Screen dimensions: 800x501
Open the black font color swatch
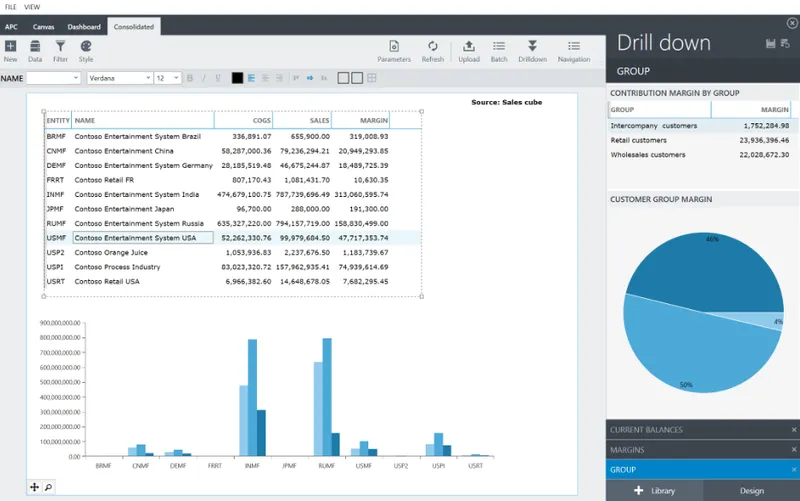(237, 78)
